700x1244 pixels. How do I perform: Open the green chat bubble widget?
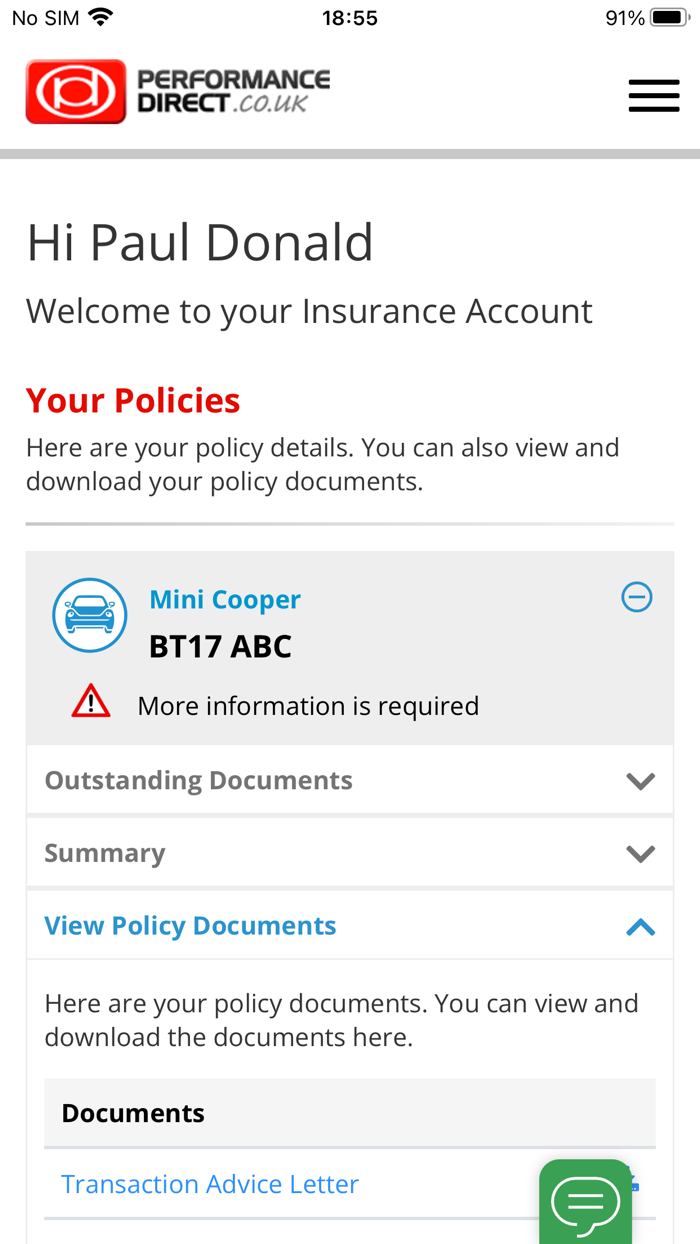click(x=586, y=1201)
